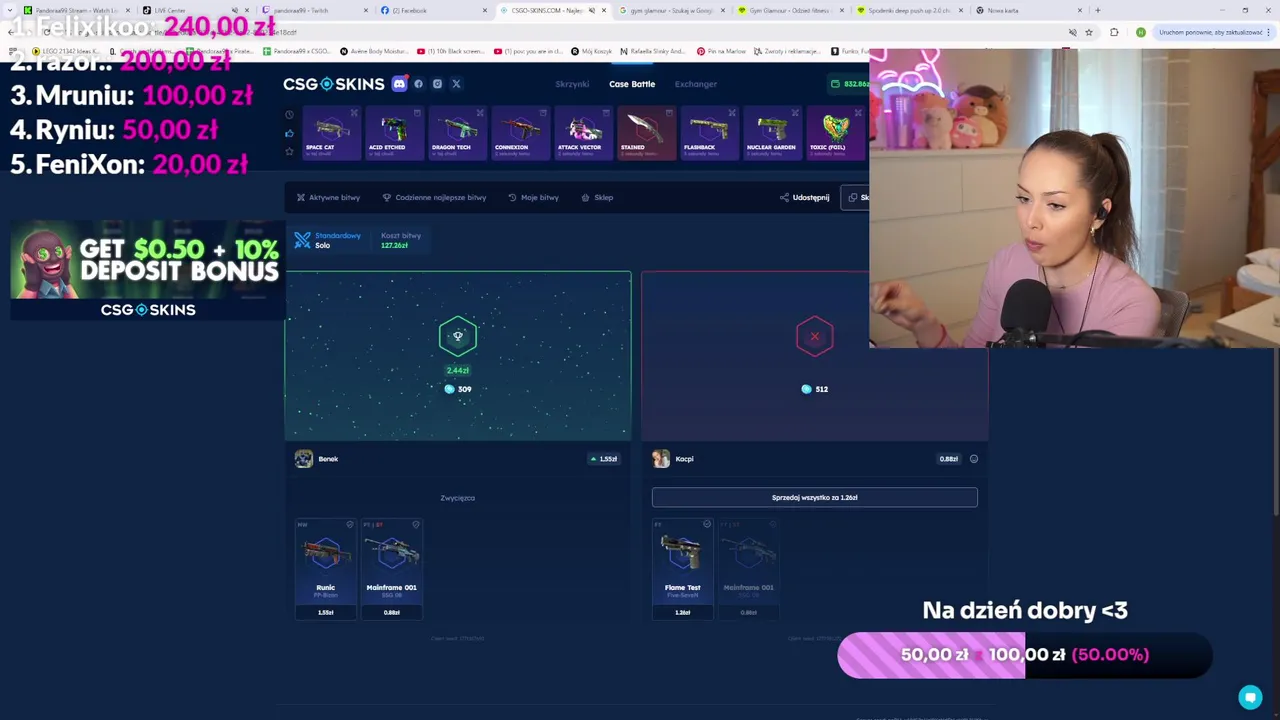Click Kacpi's 0.88zł total badge

(x=948, y=459)
